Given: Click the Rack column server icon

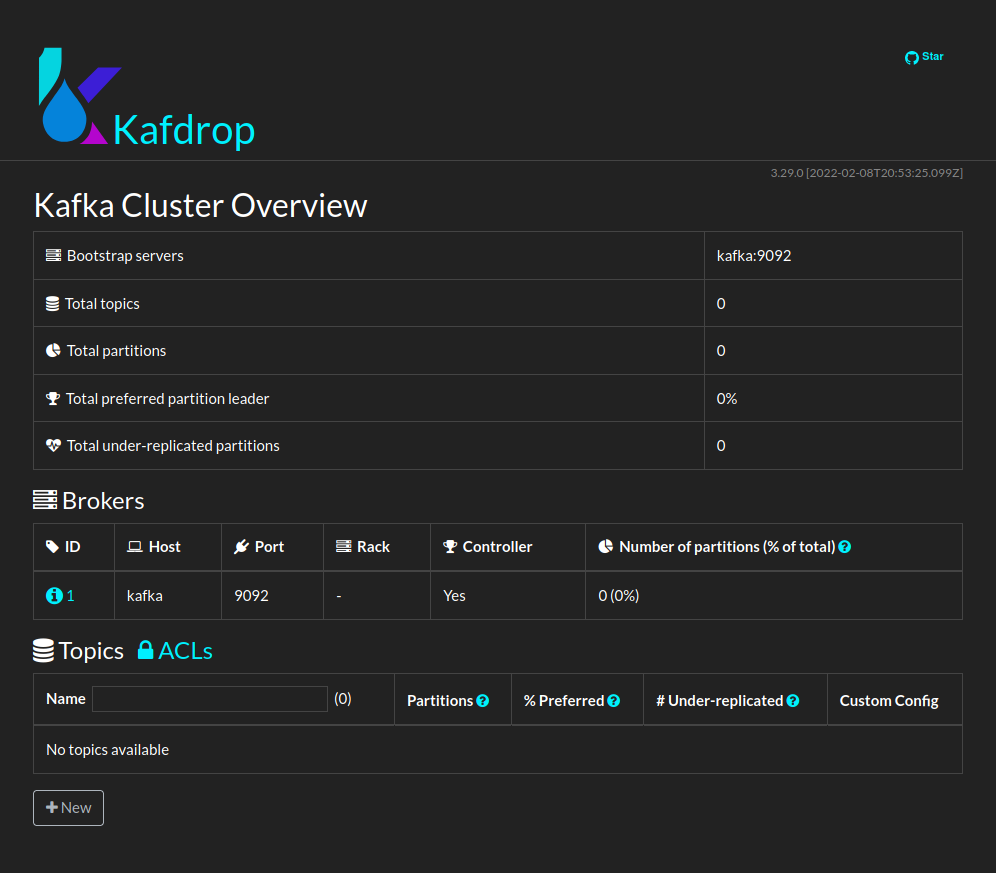Looking at the screenshot, I should [x=344, y=546].
